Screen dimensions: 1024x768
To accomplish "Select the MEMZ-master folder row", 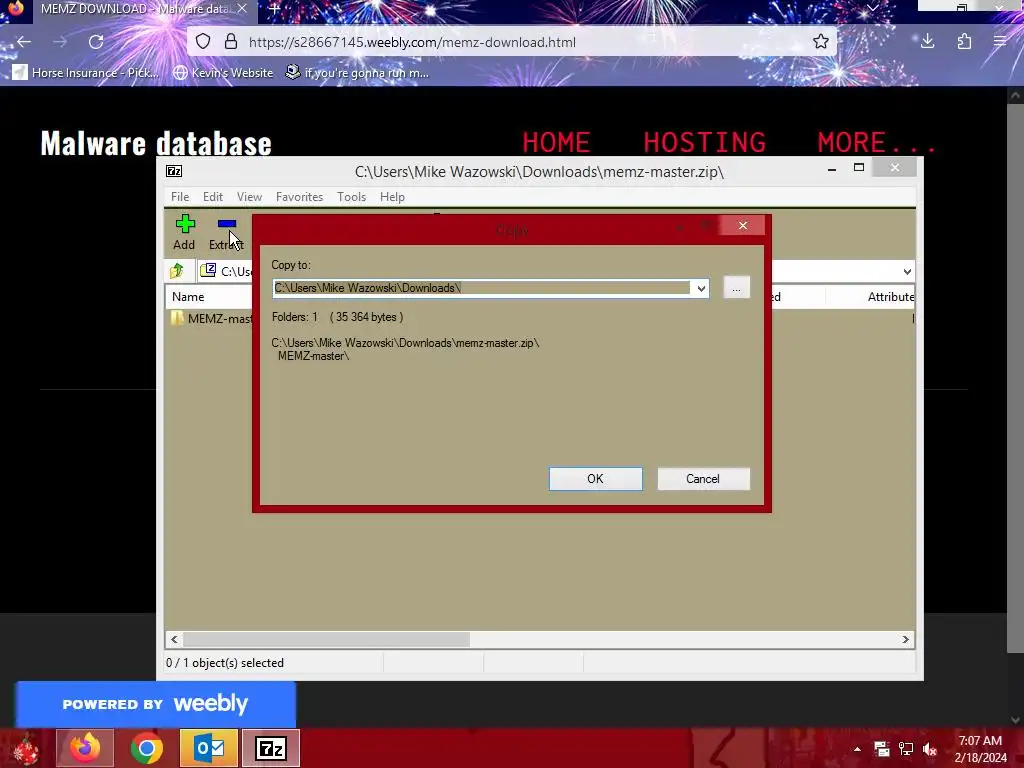I will pyautogui.click(x=212, y=319).
